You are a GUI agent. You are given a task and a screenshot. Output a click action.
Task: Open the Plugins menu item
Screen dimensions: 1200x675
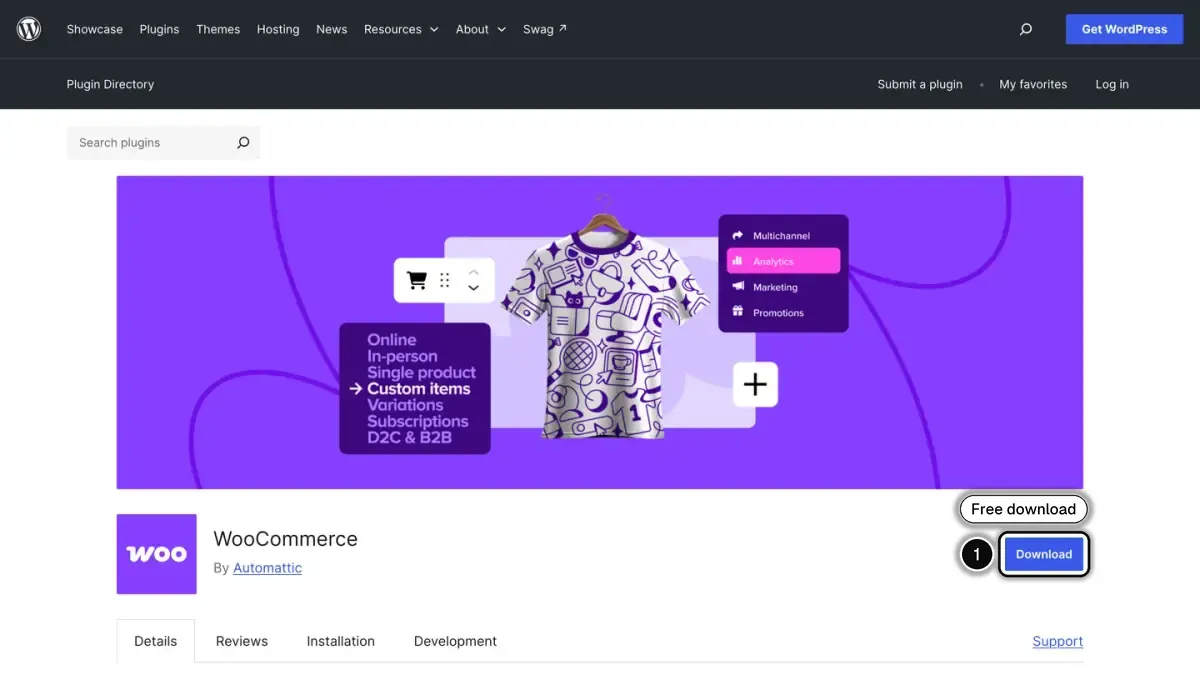coord(159,29)
